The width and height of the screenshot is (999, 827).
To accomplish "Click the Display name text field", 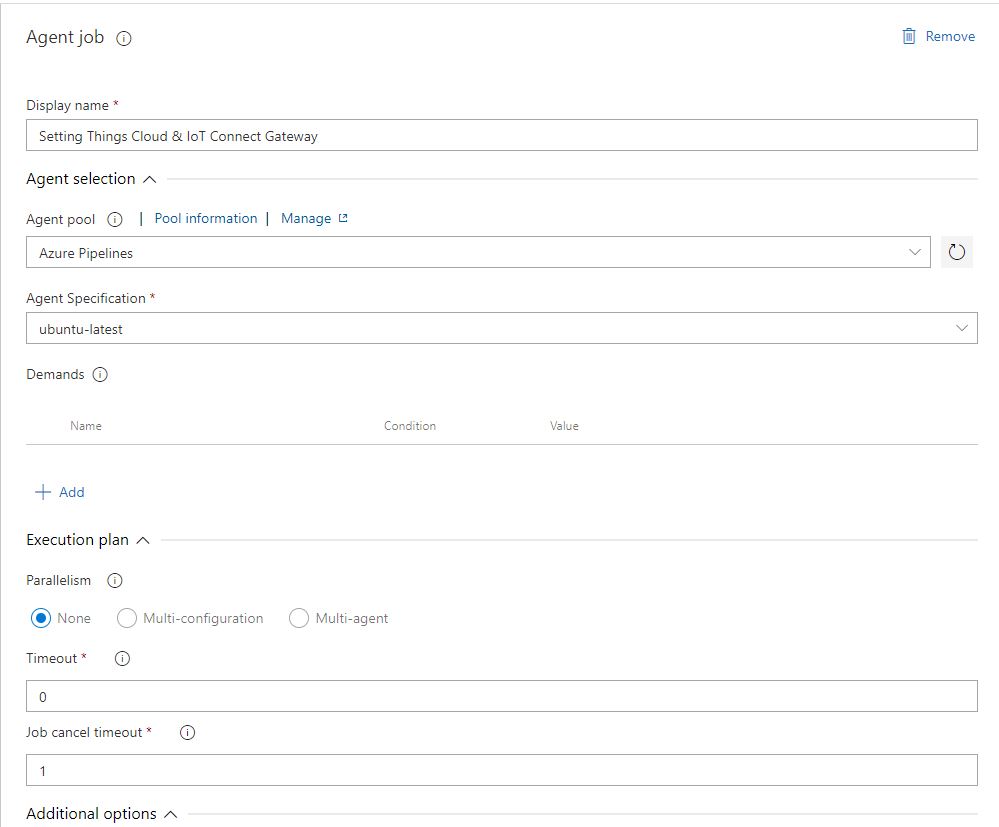I will click(x=501, y=136).
